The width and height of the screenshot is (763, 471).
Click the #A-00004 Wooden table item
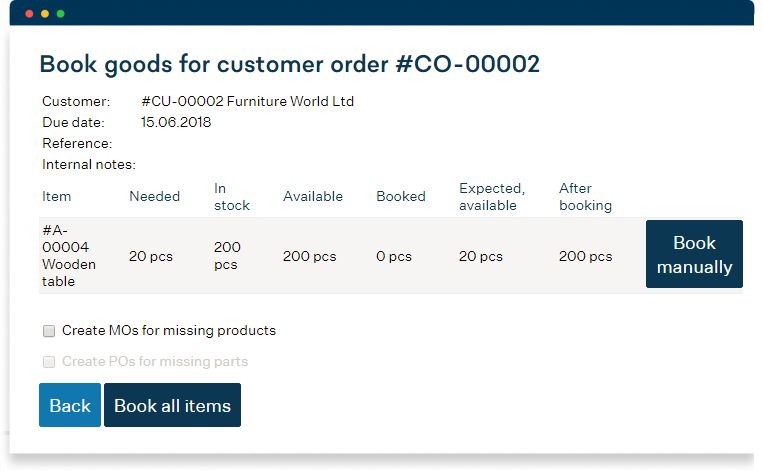[x=70, y=256]
